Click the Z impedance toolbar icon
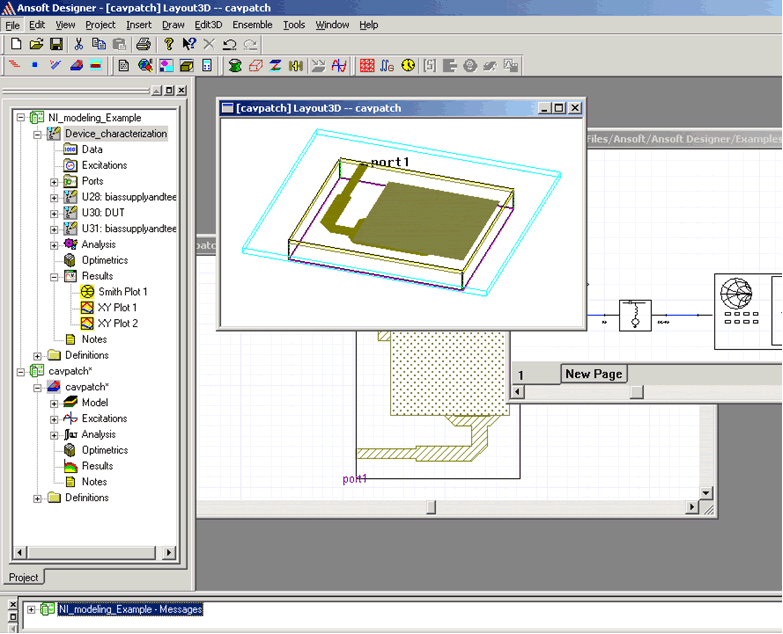 click(x=275, y=65)
